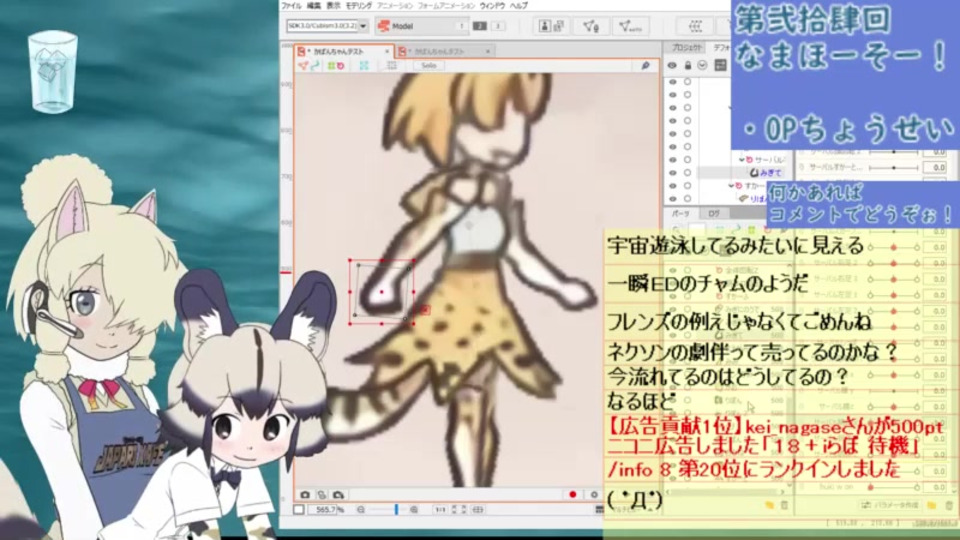Open the 編集 menu
The width and height of the screenshot is (960, 540).
pos(313,6)
